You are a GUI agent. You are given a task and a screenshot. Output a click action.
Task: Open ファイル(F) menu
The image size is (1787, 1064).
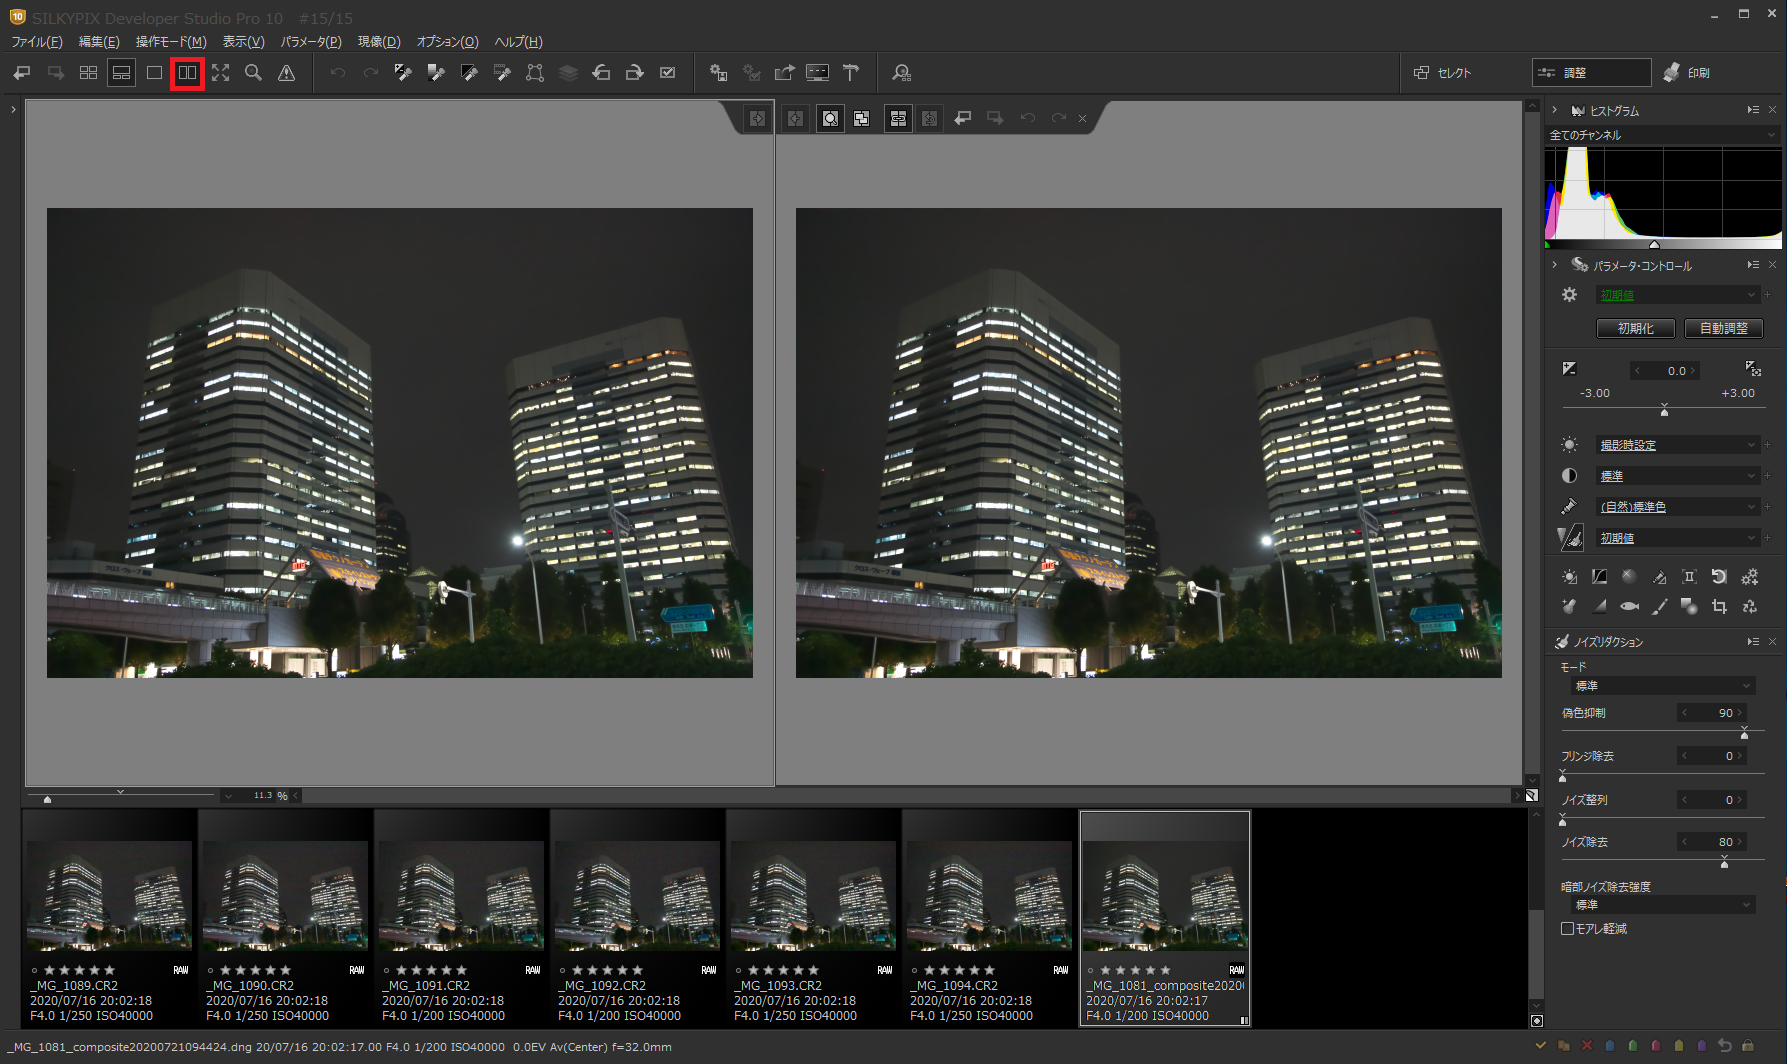[37, 42]
